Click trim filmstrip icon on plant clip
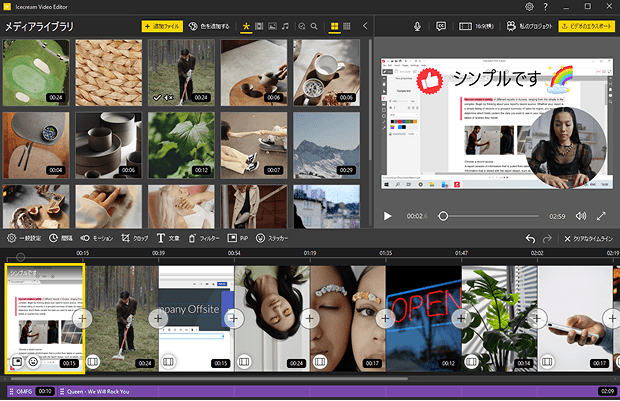Image resolution: width=620 pixels, height=401 pixels. (471, 361)
